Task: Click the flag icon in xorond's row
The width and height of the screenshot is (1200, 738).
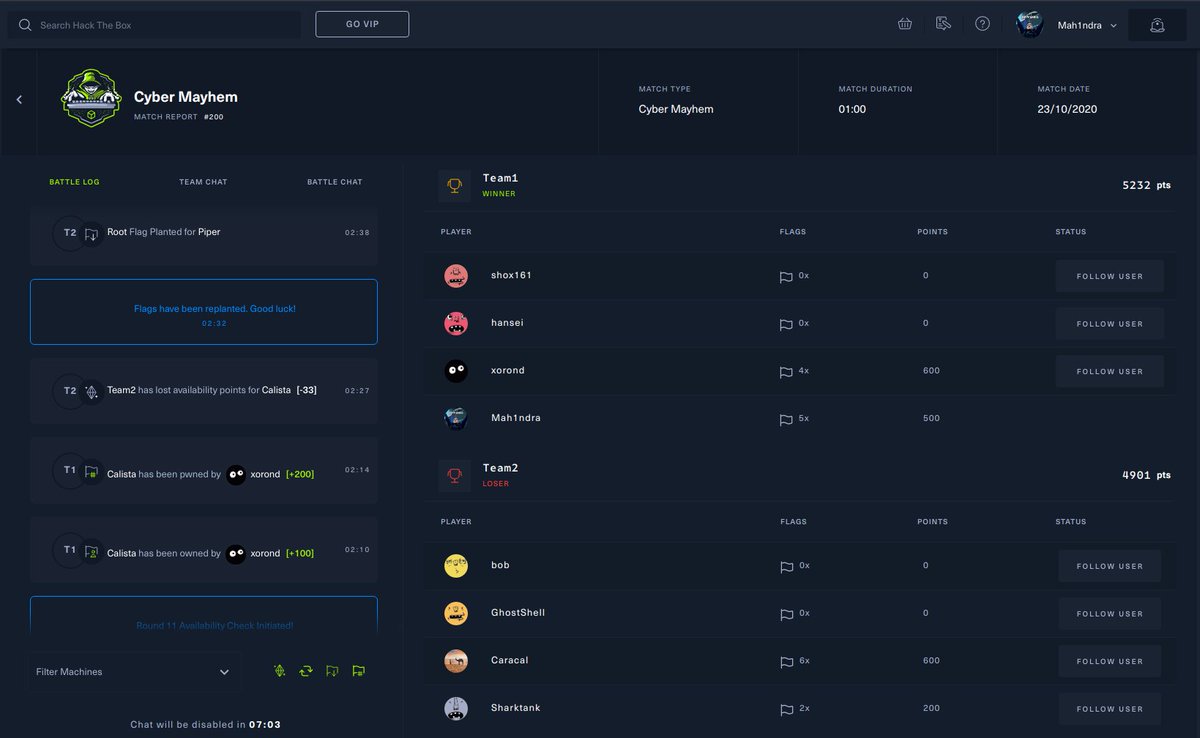Action: 786,371
